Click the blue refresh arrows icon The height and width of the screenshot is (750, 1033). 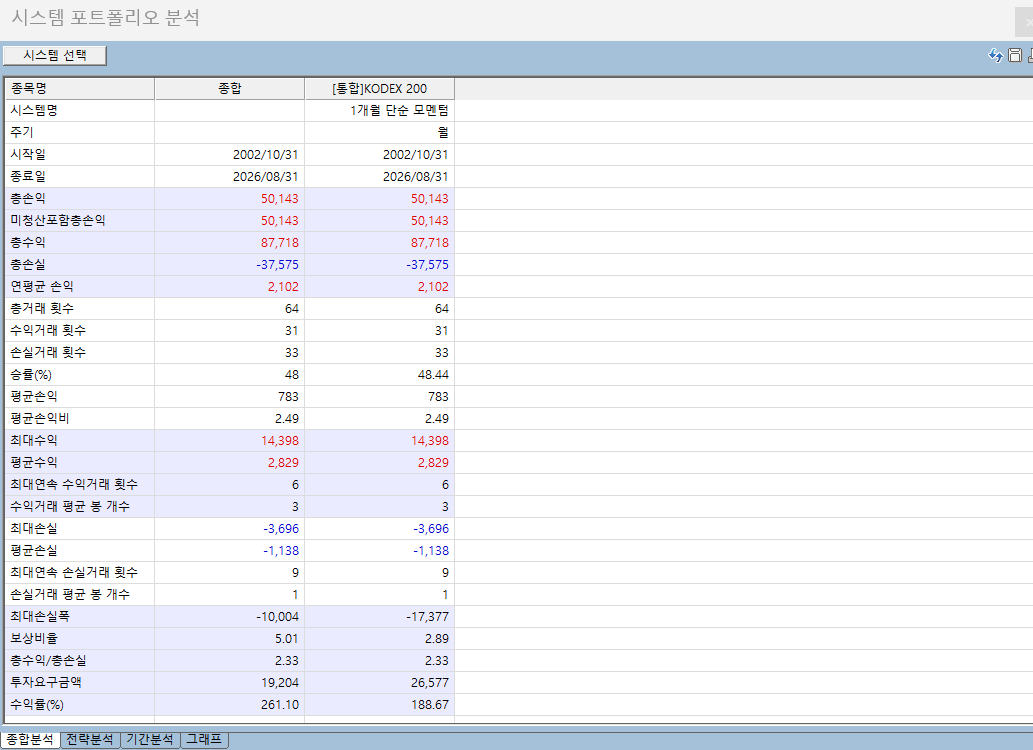point(995,55)
